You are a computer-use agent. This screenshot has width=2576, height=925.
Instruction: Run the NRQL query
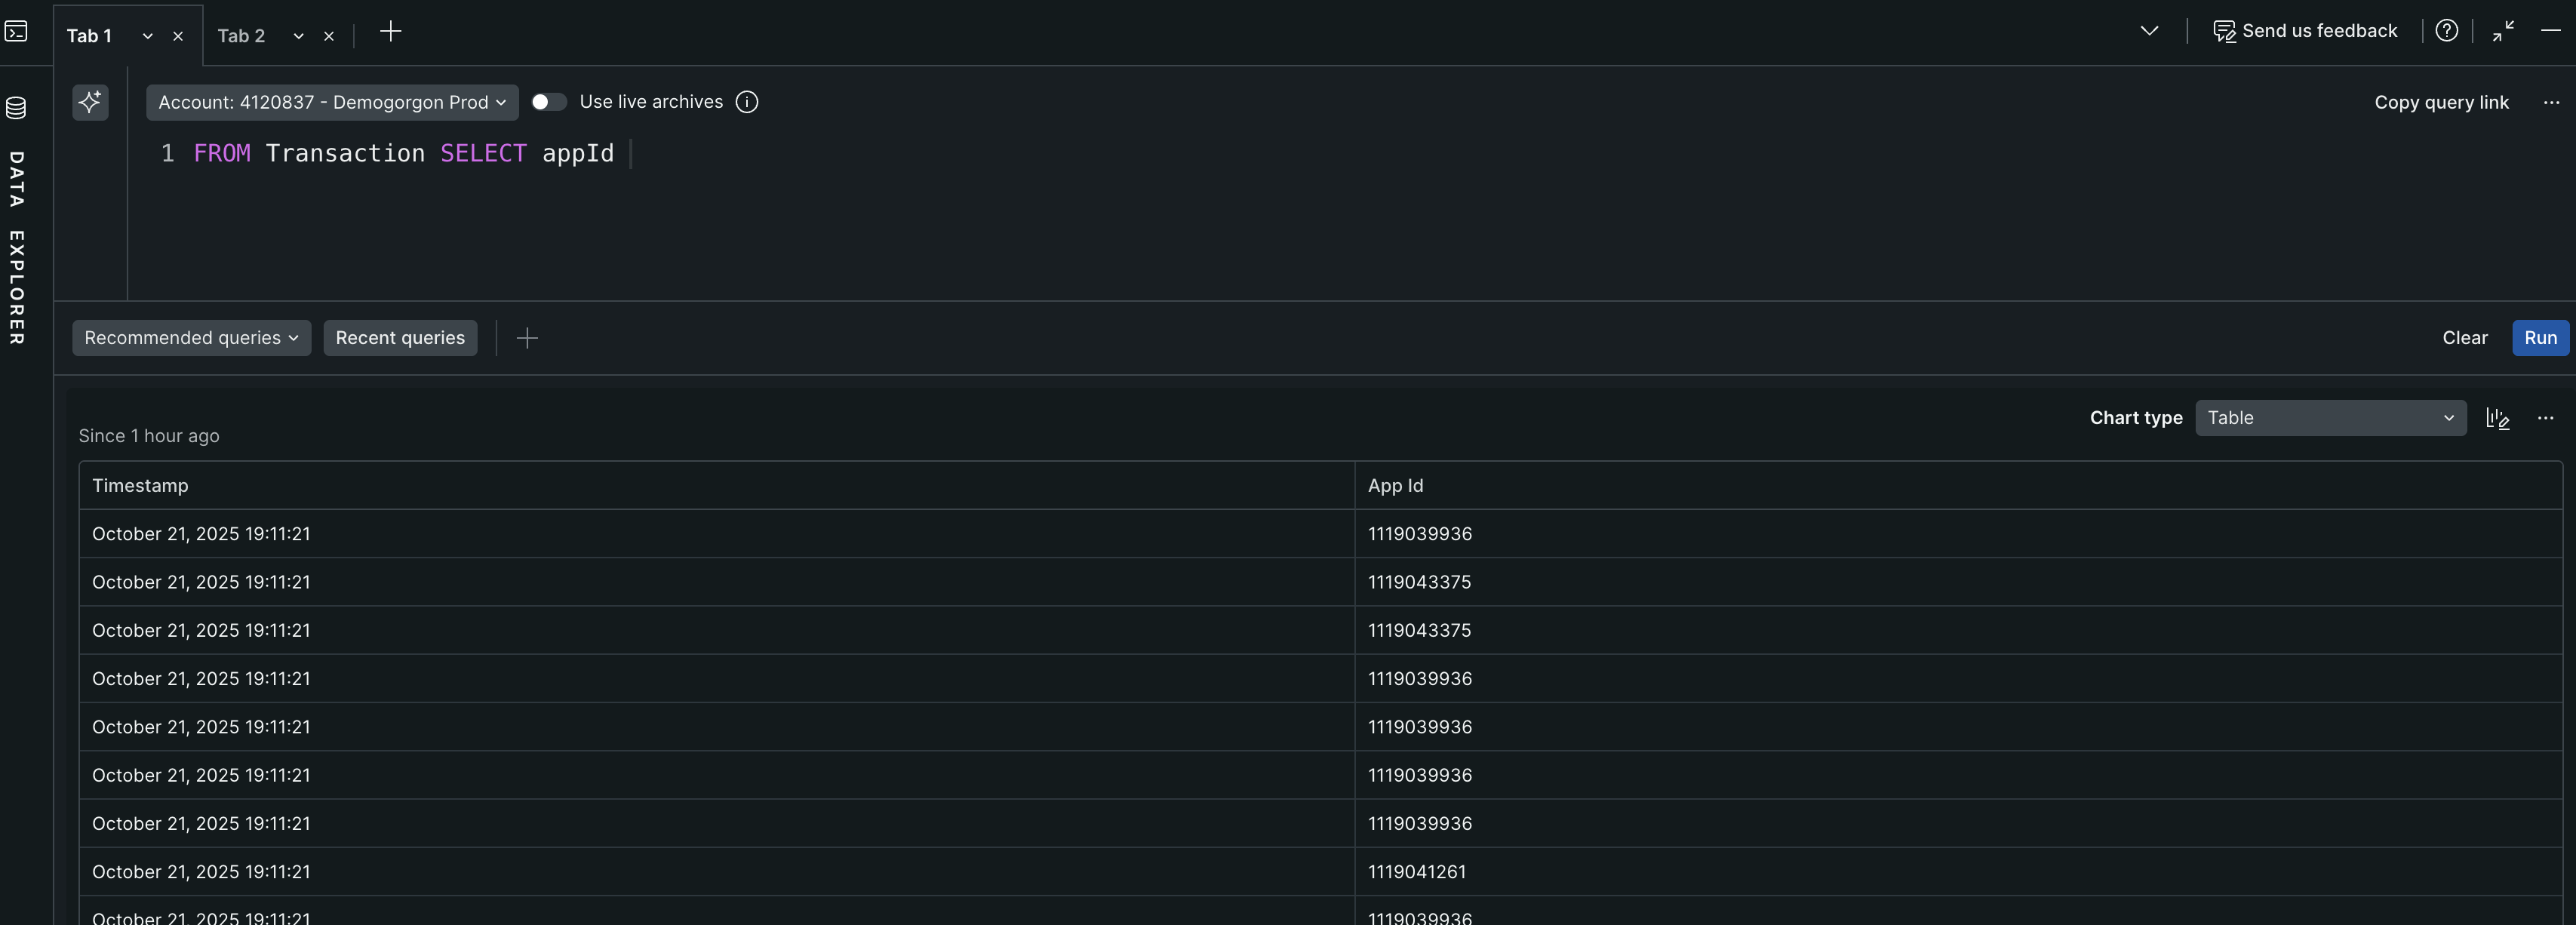pyautogui.click(x=2540, y=338)
